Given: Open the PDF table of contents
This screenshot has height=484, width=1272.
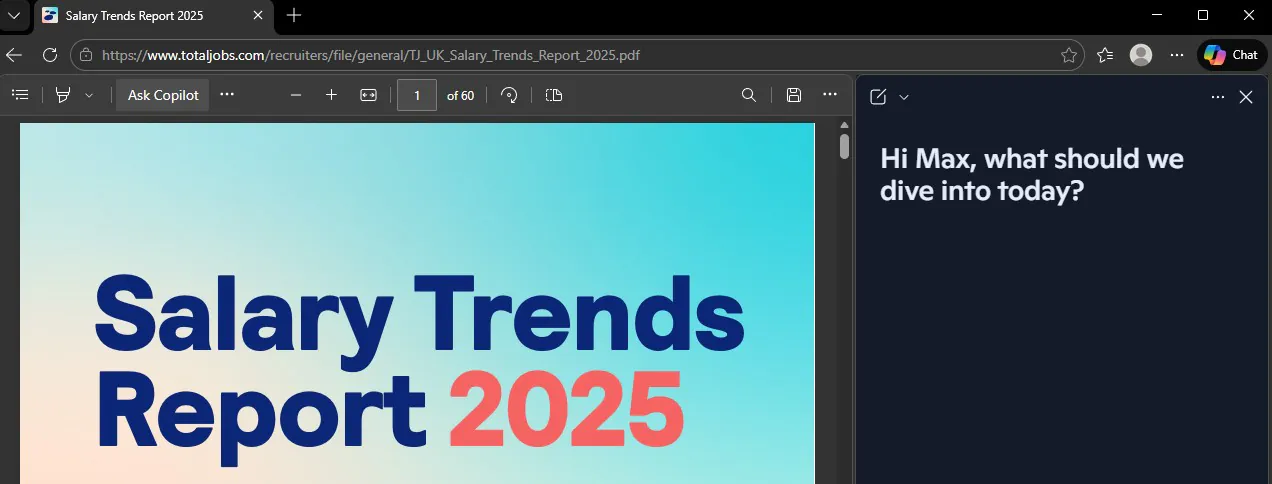Looking at the screenshot, I should click(x=19, y=95).
